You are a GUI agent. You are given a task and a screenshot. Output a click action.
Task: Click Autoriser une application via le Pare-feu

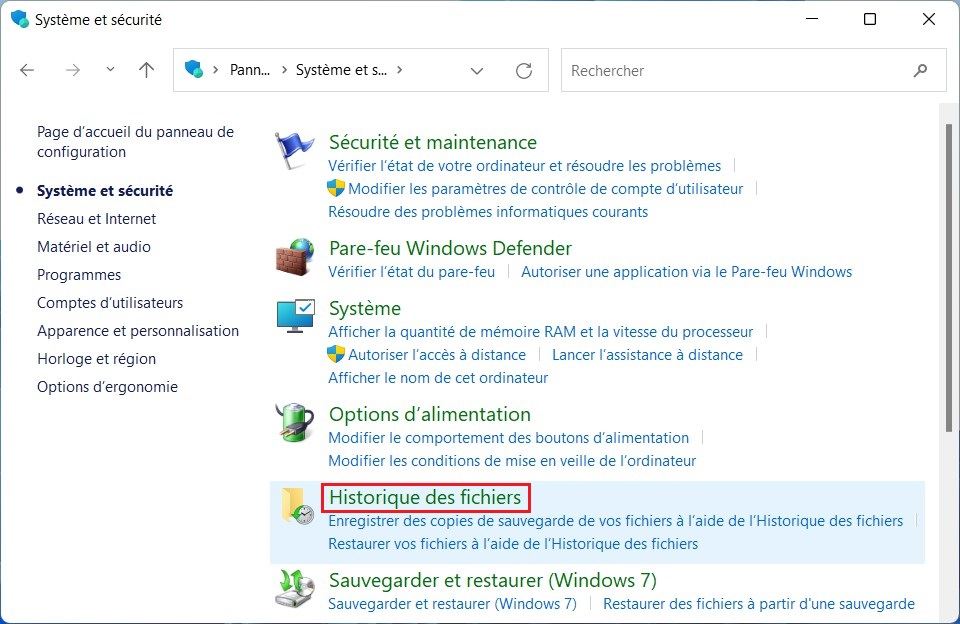coord(686,272)
